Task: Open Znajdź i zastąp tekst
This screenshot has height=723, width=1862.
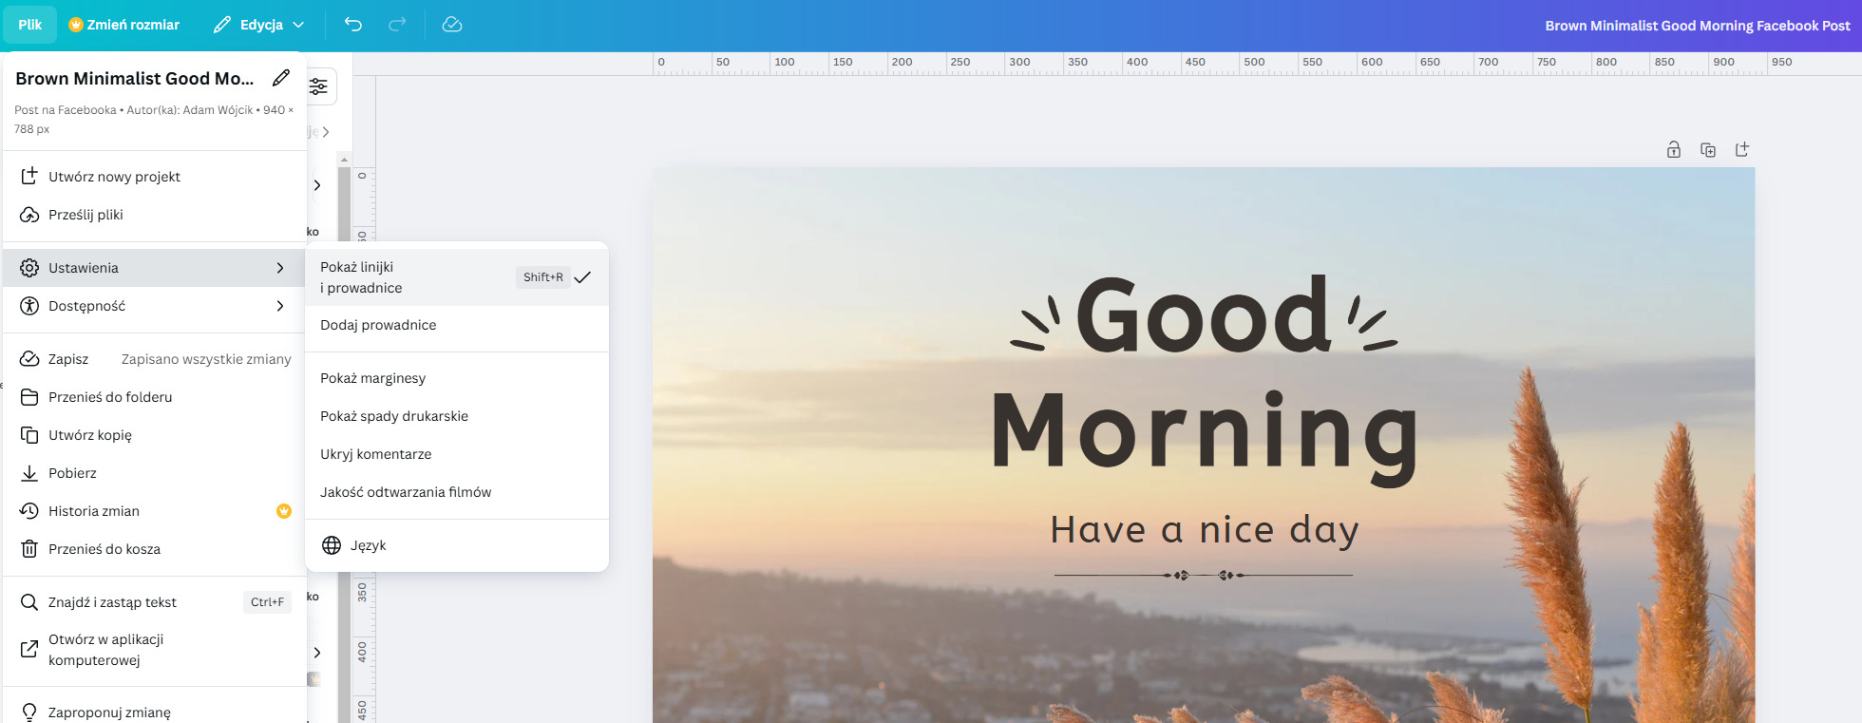Action: point(154,602)
